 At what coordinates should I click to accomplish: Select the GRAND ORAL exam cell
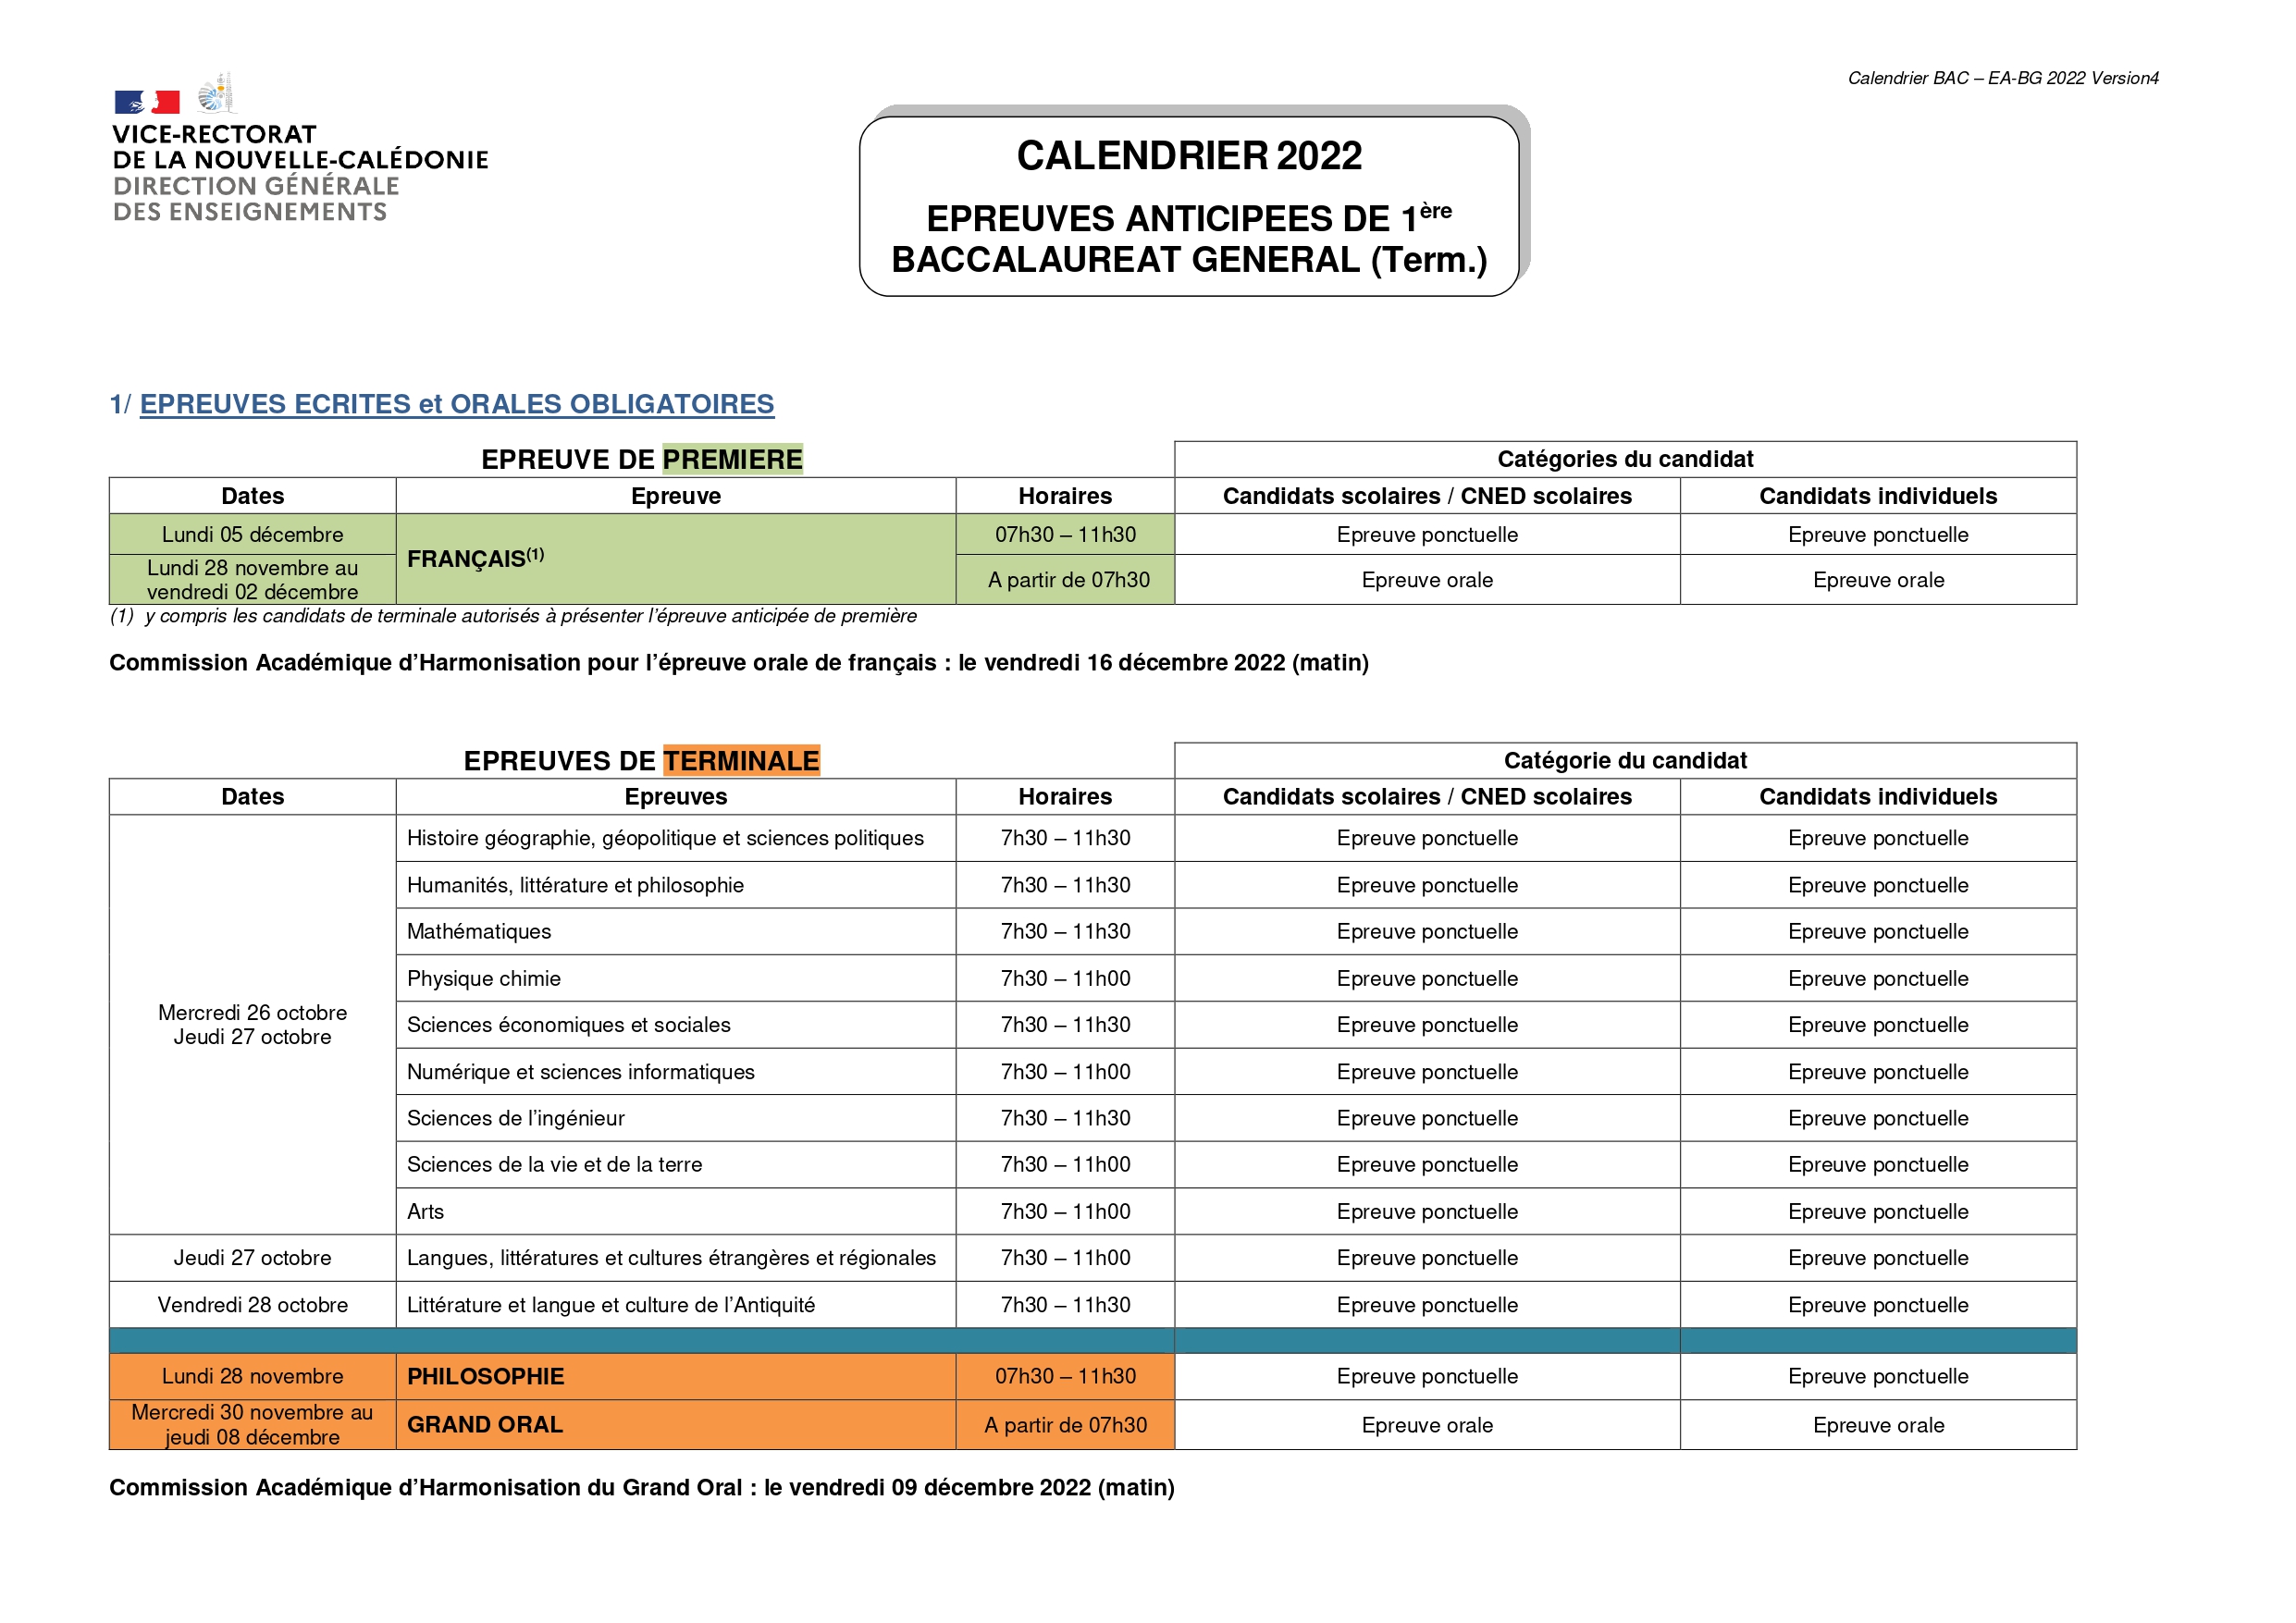click(x=675, y=1424)
